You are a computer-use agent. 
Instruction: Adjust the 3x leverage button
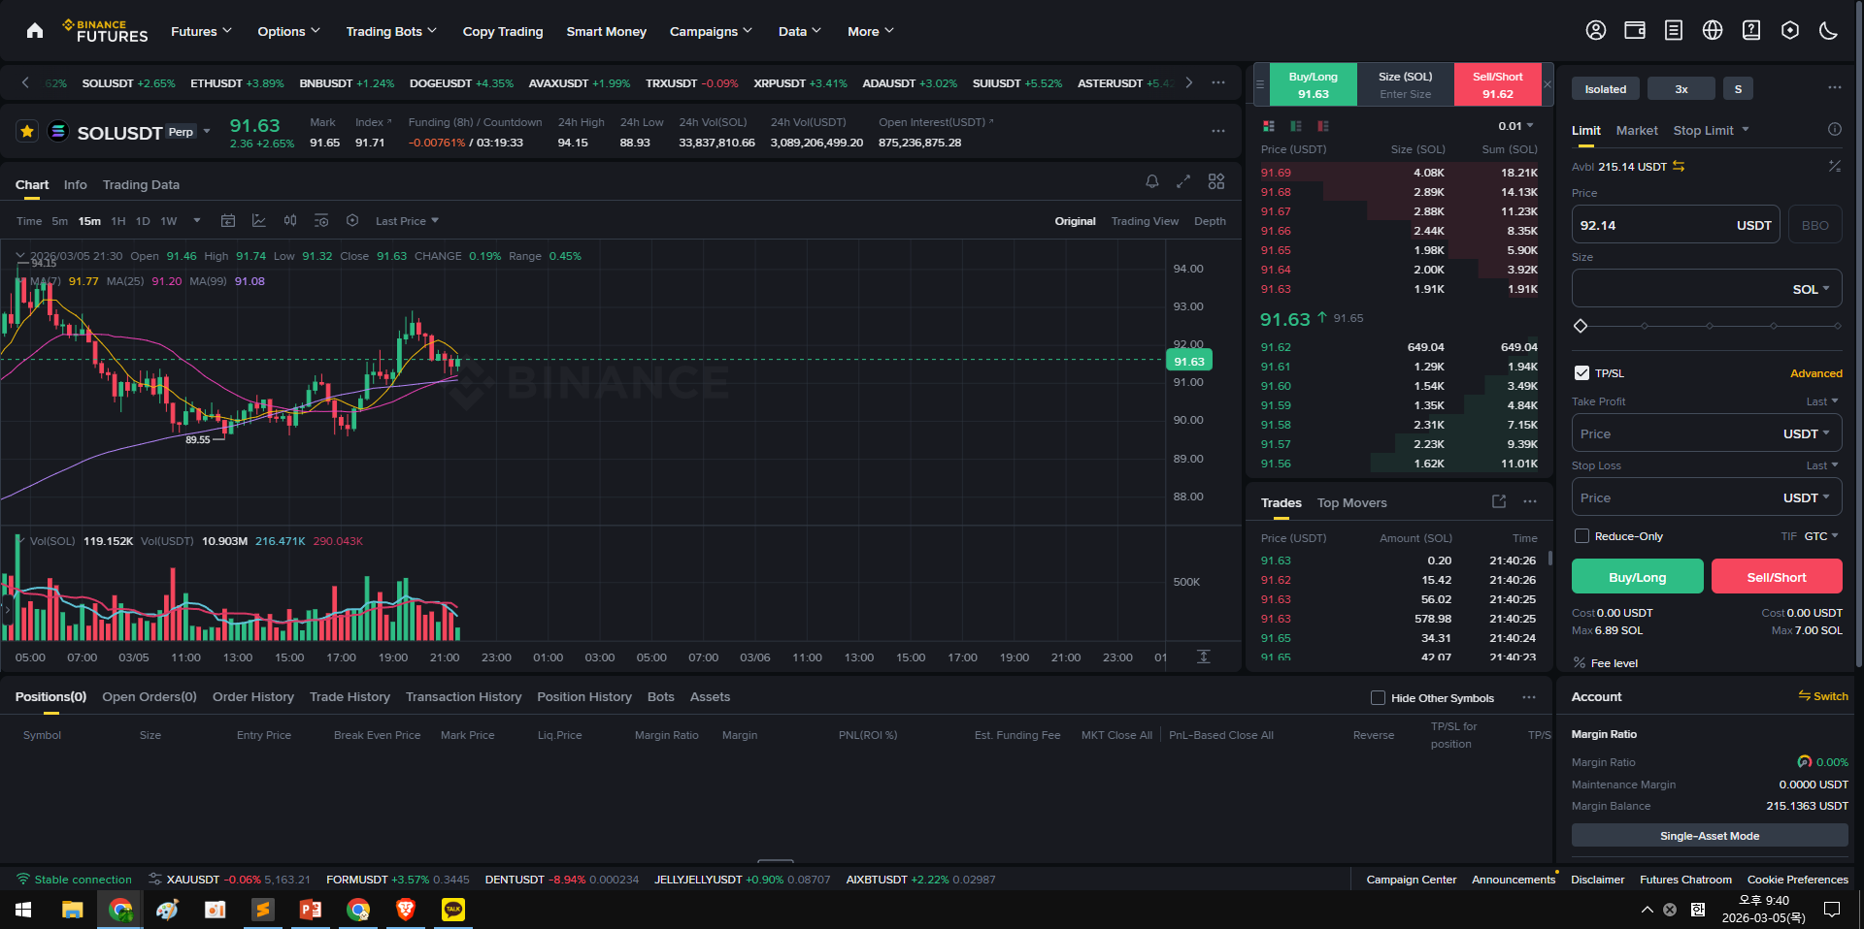point(1681,89)
